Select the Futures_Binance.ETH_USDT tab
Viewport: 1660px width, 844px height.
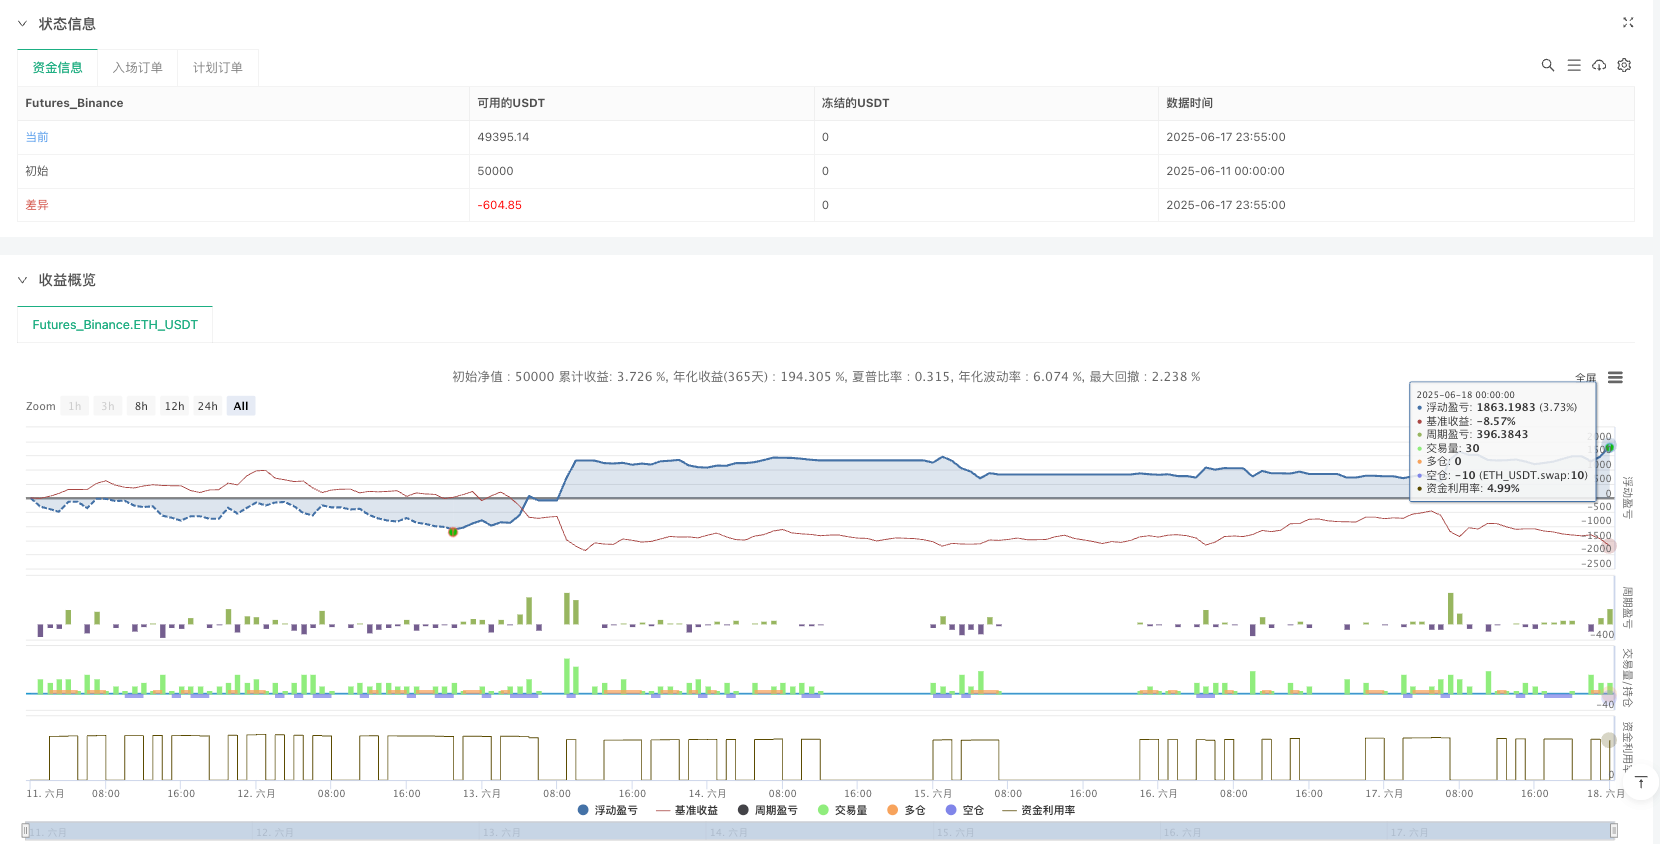[x=115, y=325]
